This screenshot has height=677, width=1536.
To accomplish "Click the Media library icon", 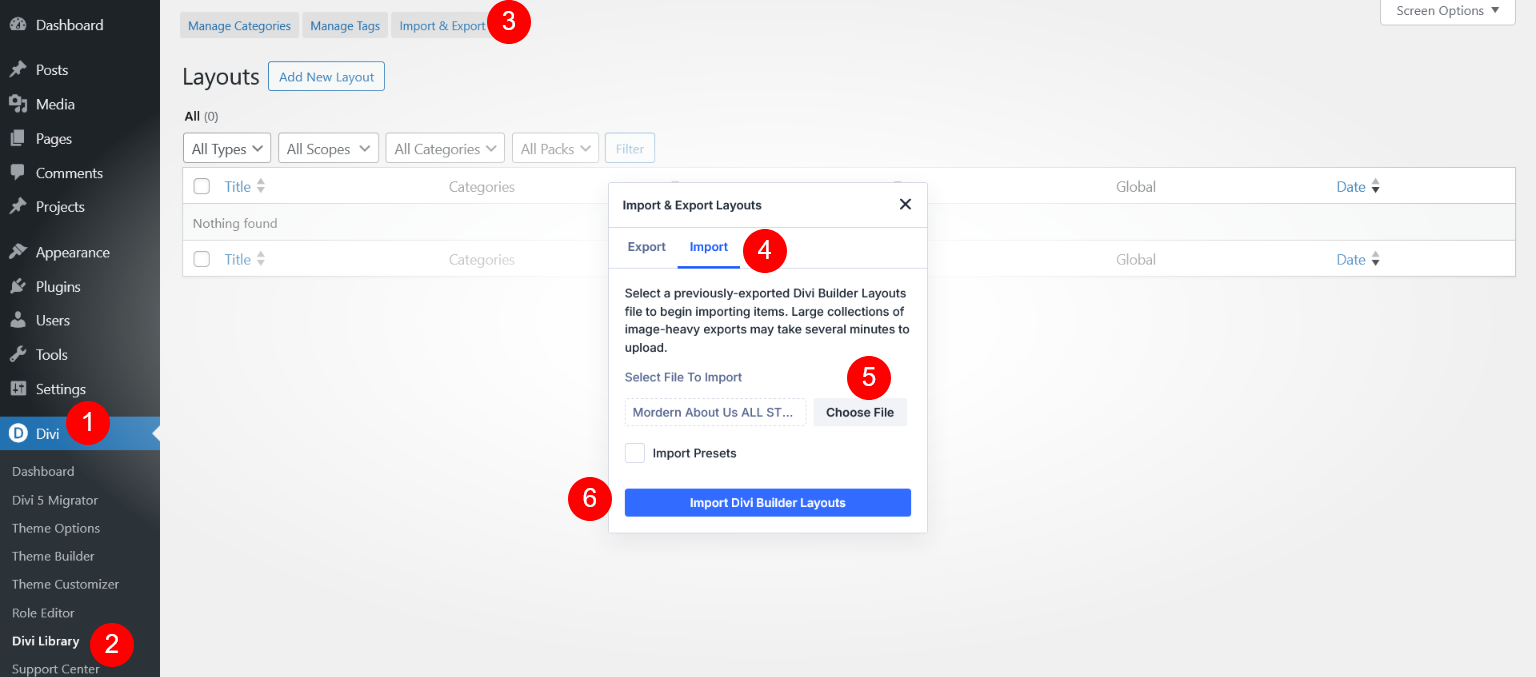I will [x=18, y=104].
